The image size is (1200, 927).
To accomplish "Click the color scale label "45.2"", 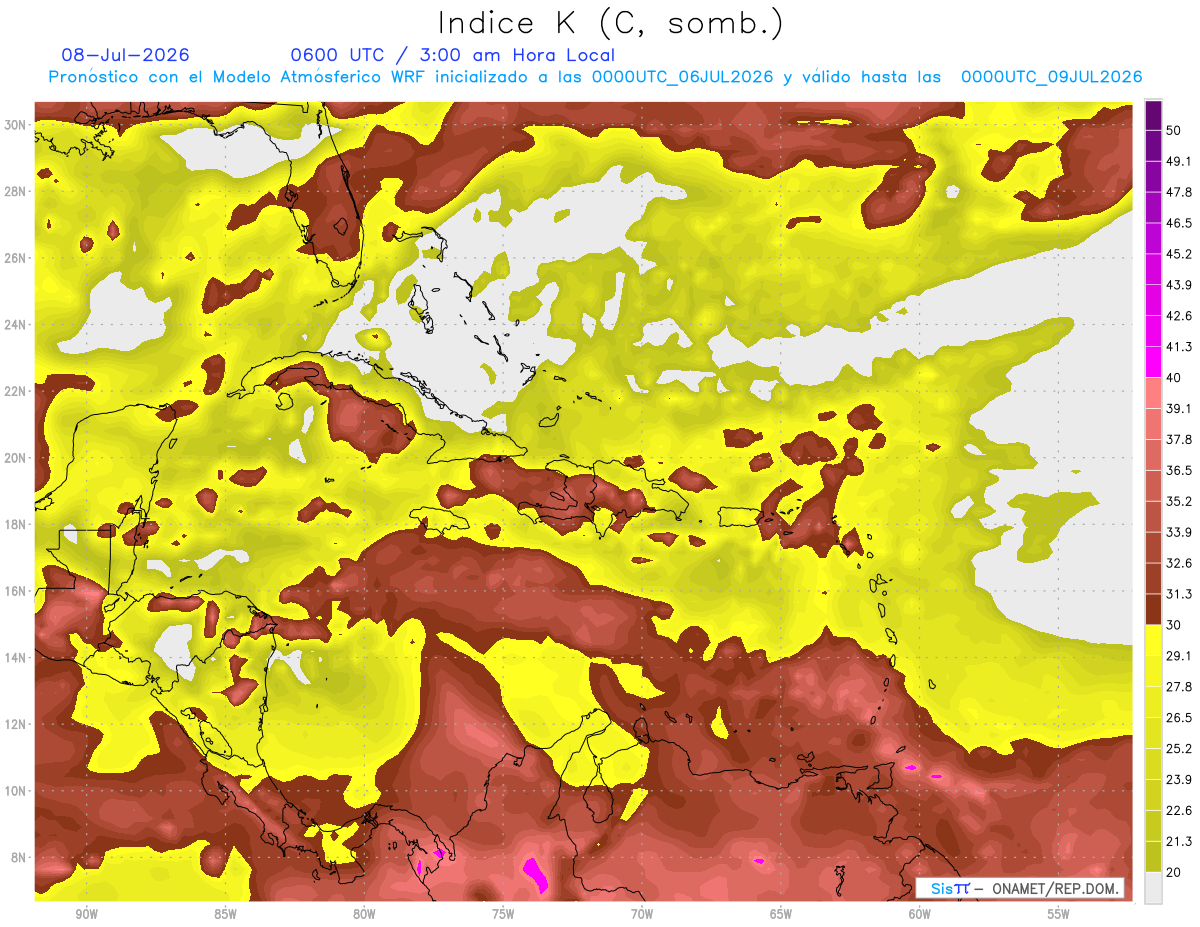I will (x=1179, y=254).
